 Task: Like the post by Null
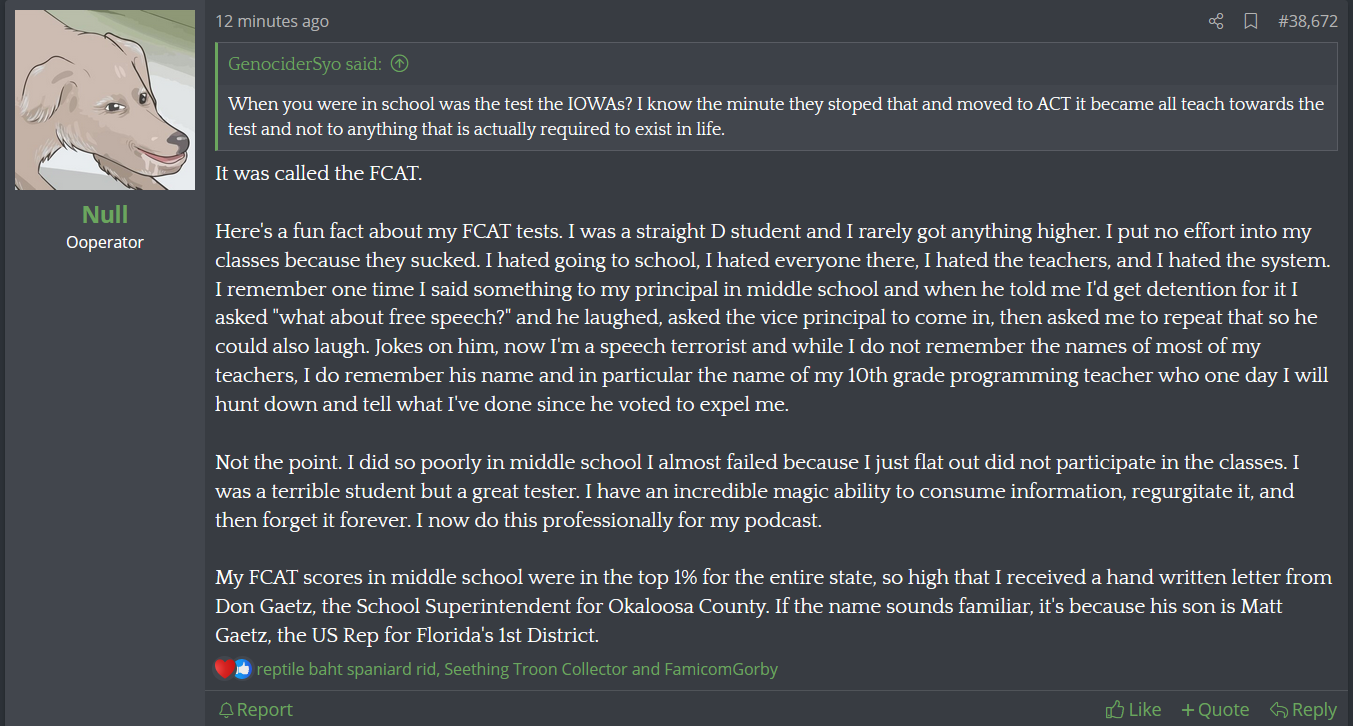point(1134,709)
